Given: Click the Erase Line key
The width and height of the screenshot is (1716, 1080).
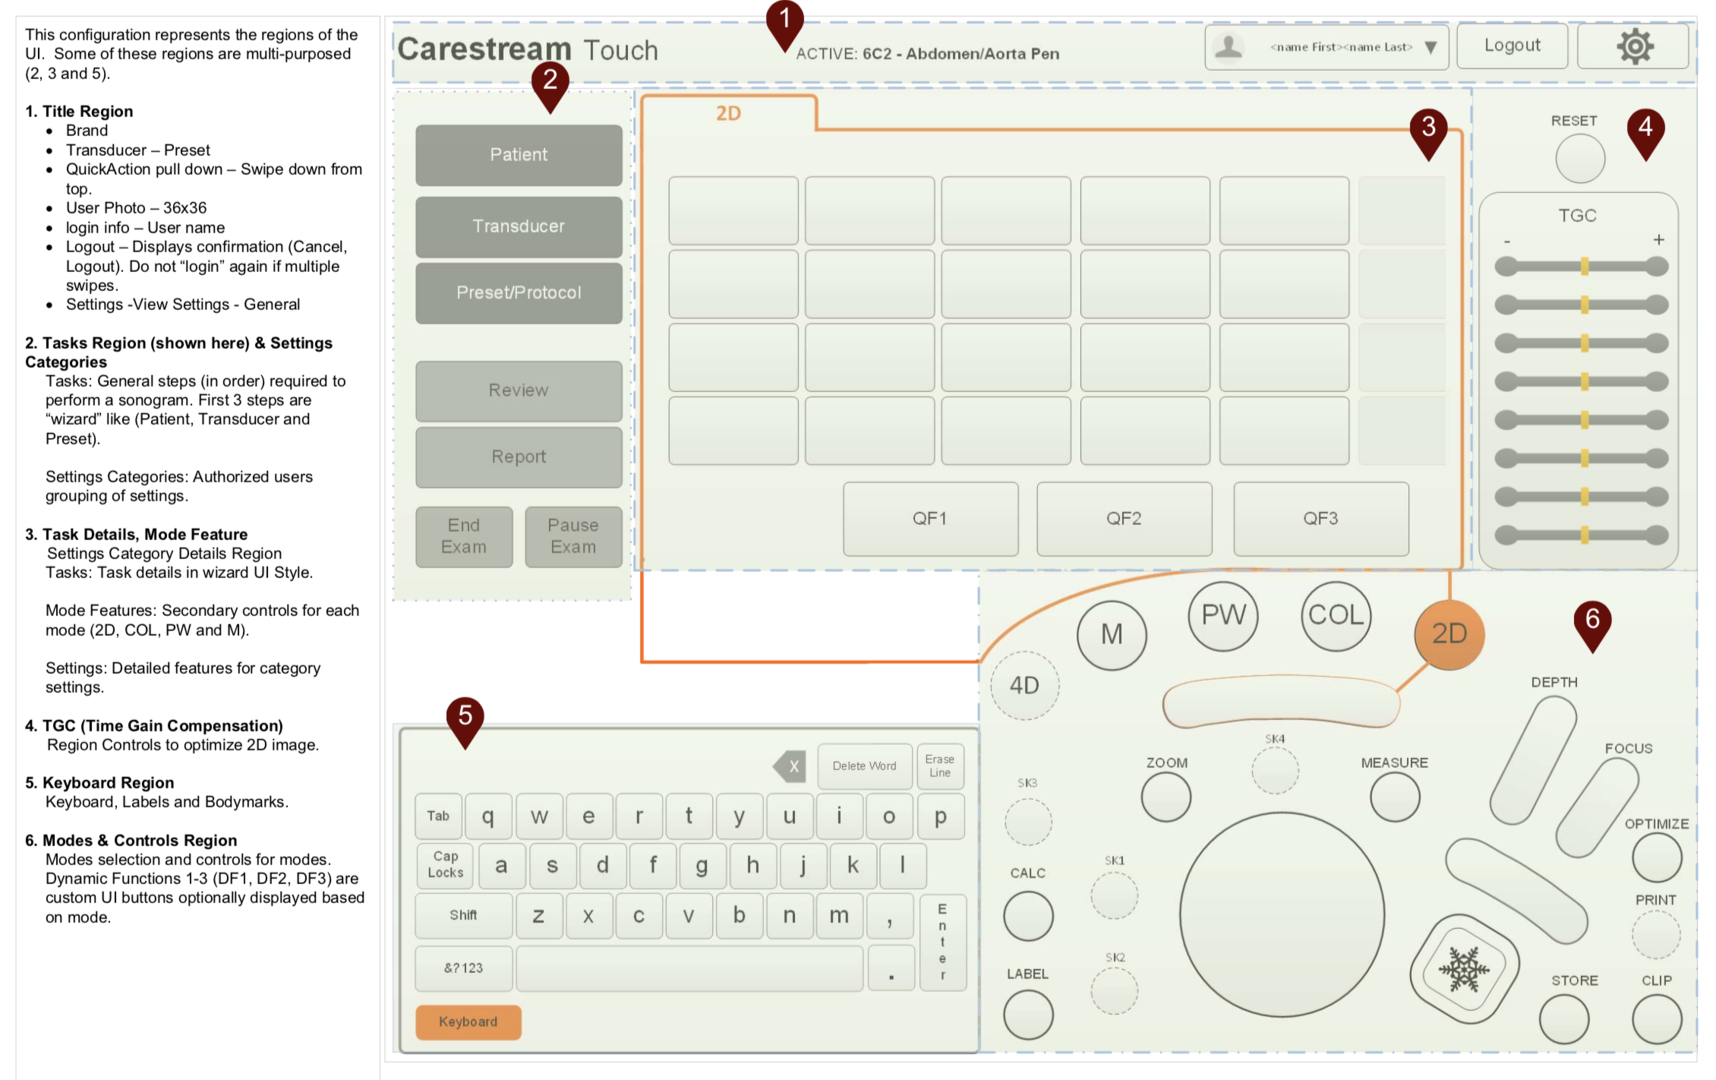Looking at the screenshot, I should (x=940, y=766).
